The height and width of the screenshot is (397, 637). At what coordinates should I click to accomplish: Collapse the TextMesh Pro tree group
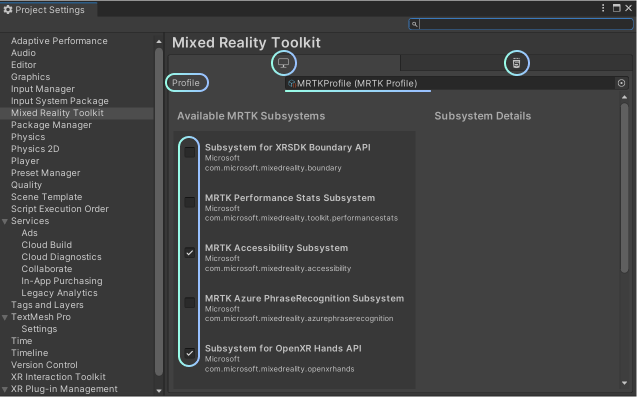pyautogui.click(x=5, y=317)
